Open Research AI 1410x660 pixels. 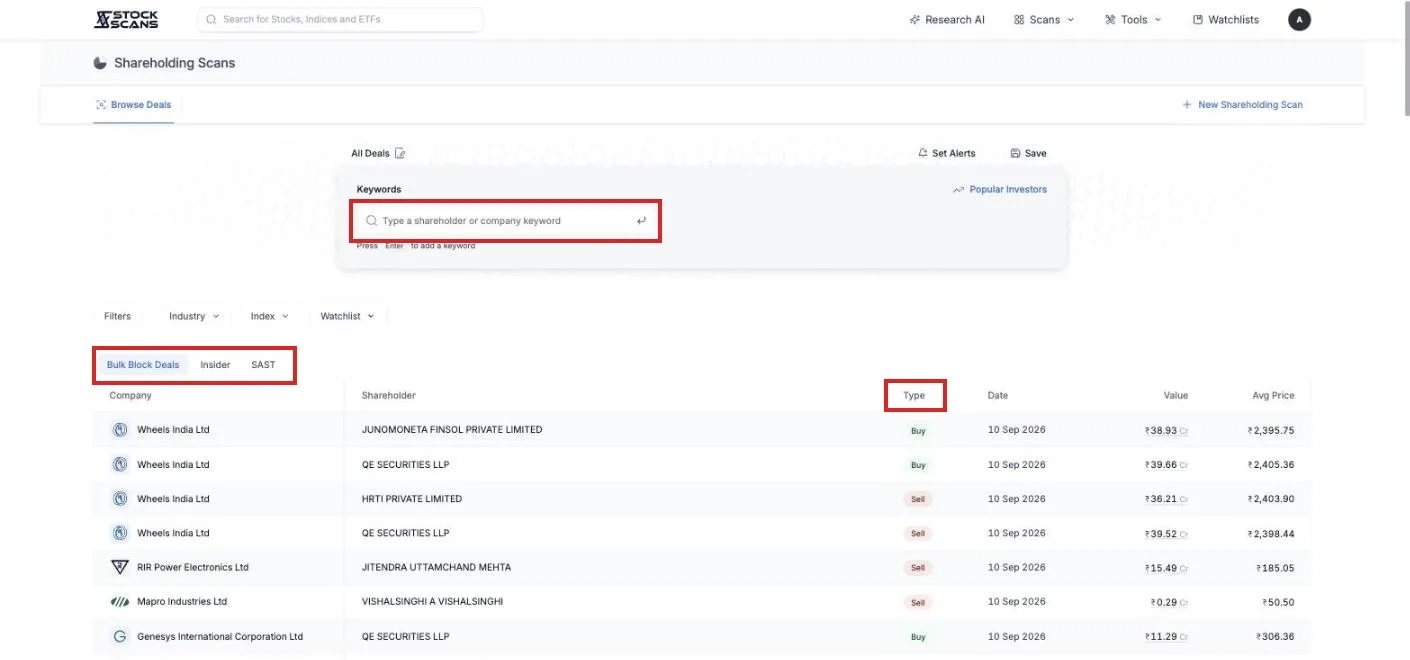[947, 19]
